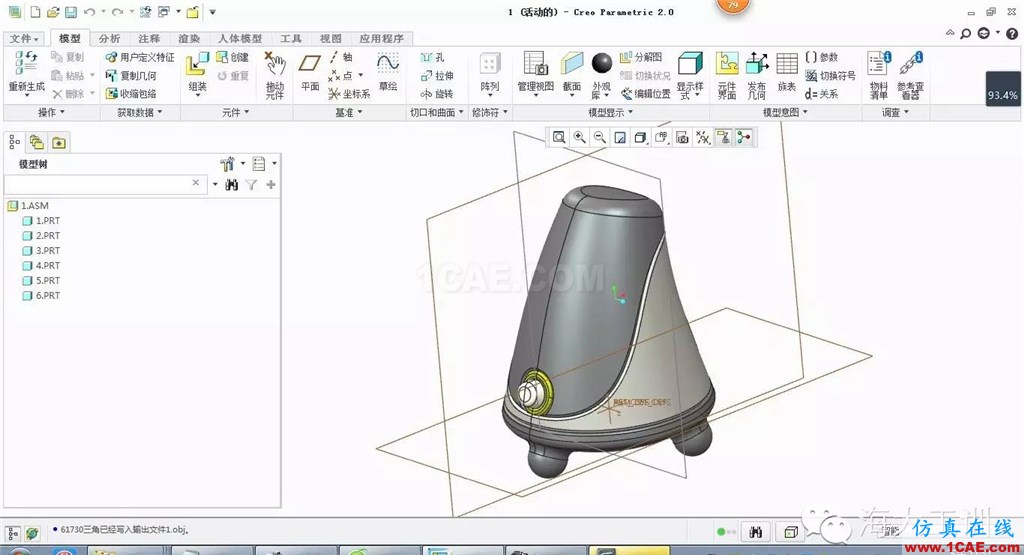Expand the 模型显示 (Model Display) group dropdown
1024x555 pixels.
coord(611,112)
